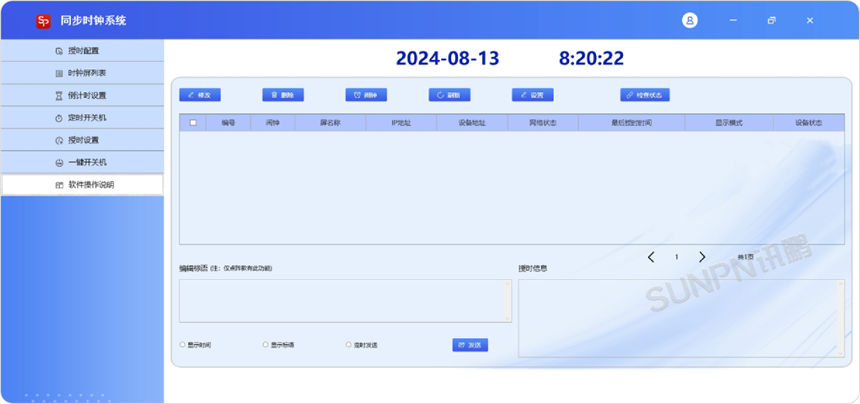Go to next page with right chevron
This screenshot has height=404, width=860.
tap(702, 257)
